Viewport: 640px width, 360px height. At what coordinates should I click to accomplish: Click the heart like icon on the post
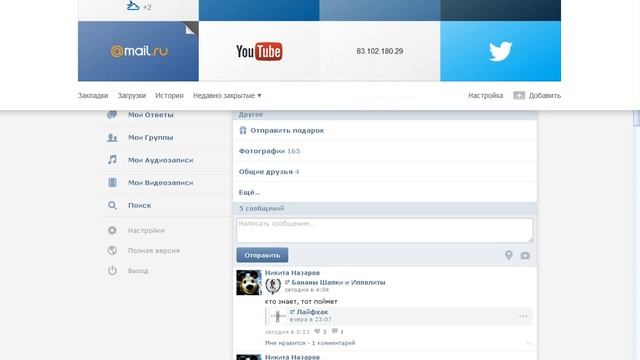point(317,331)
